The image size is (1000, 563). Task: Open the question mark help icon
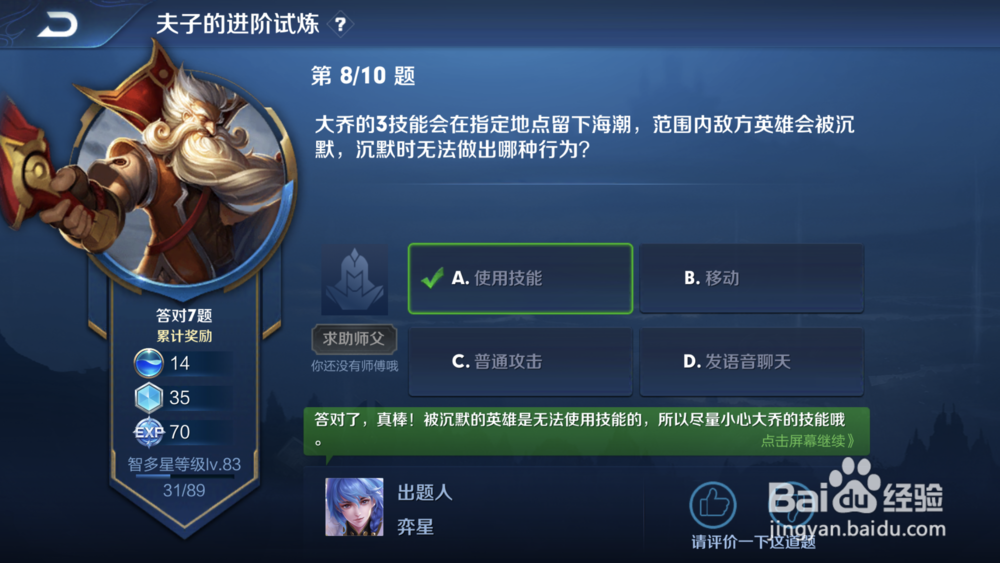click(341, 25)
